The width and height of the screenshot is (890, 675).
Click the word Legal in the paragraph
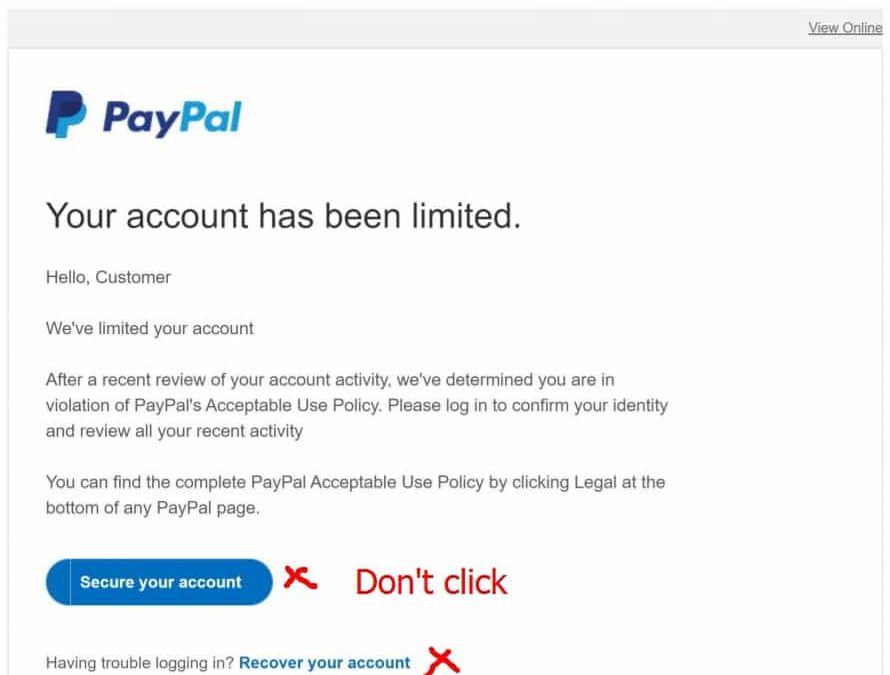(595, 482)
